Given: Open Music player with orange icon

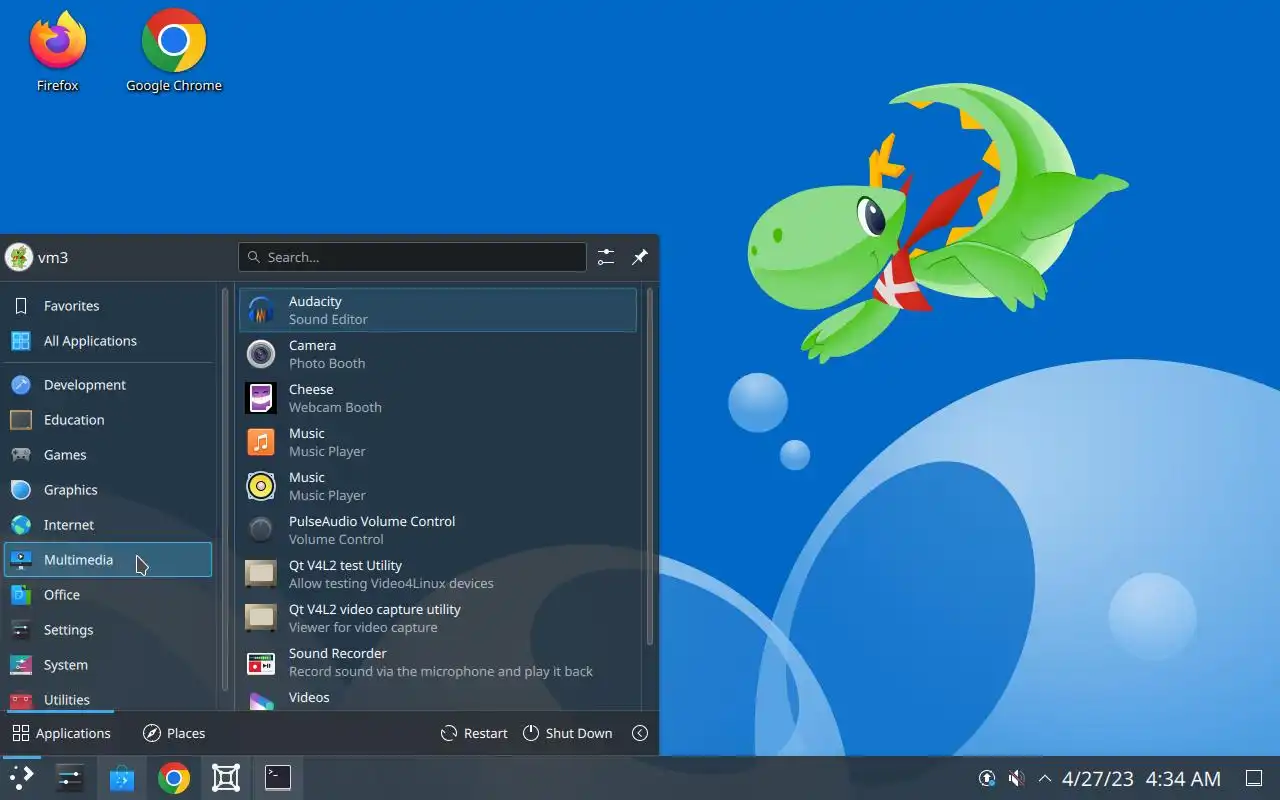Looking at the screenshot, I should pos(438,442).
